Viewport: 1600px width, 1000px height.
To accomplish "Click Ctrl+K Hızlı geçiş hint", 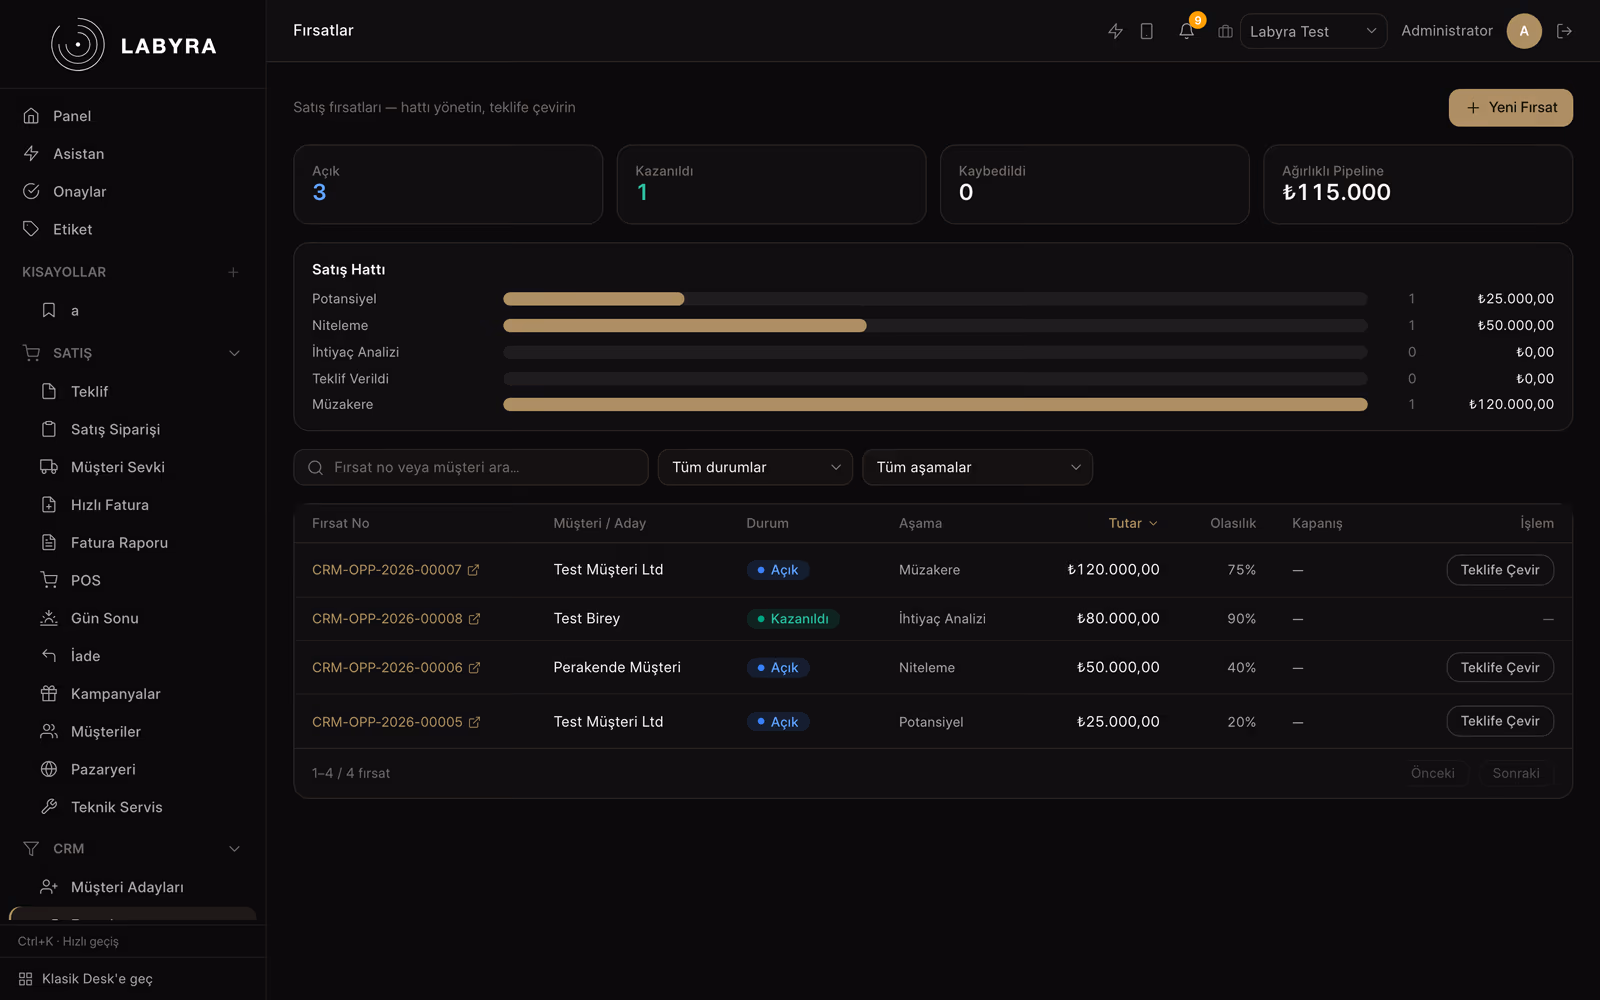I will coord(68,941).
